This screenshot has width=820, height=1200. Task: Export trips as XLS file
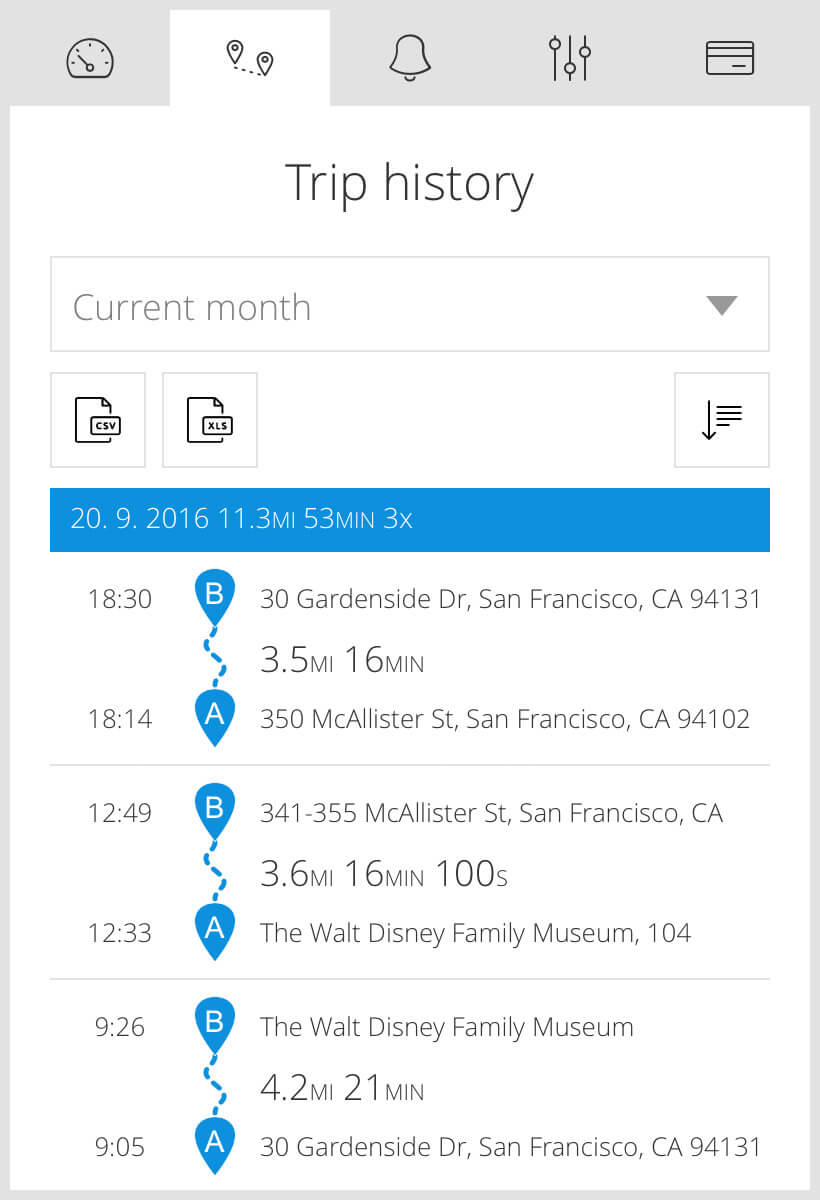pos(210,420)
